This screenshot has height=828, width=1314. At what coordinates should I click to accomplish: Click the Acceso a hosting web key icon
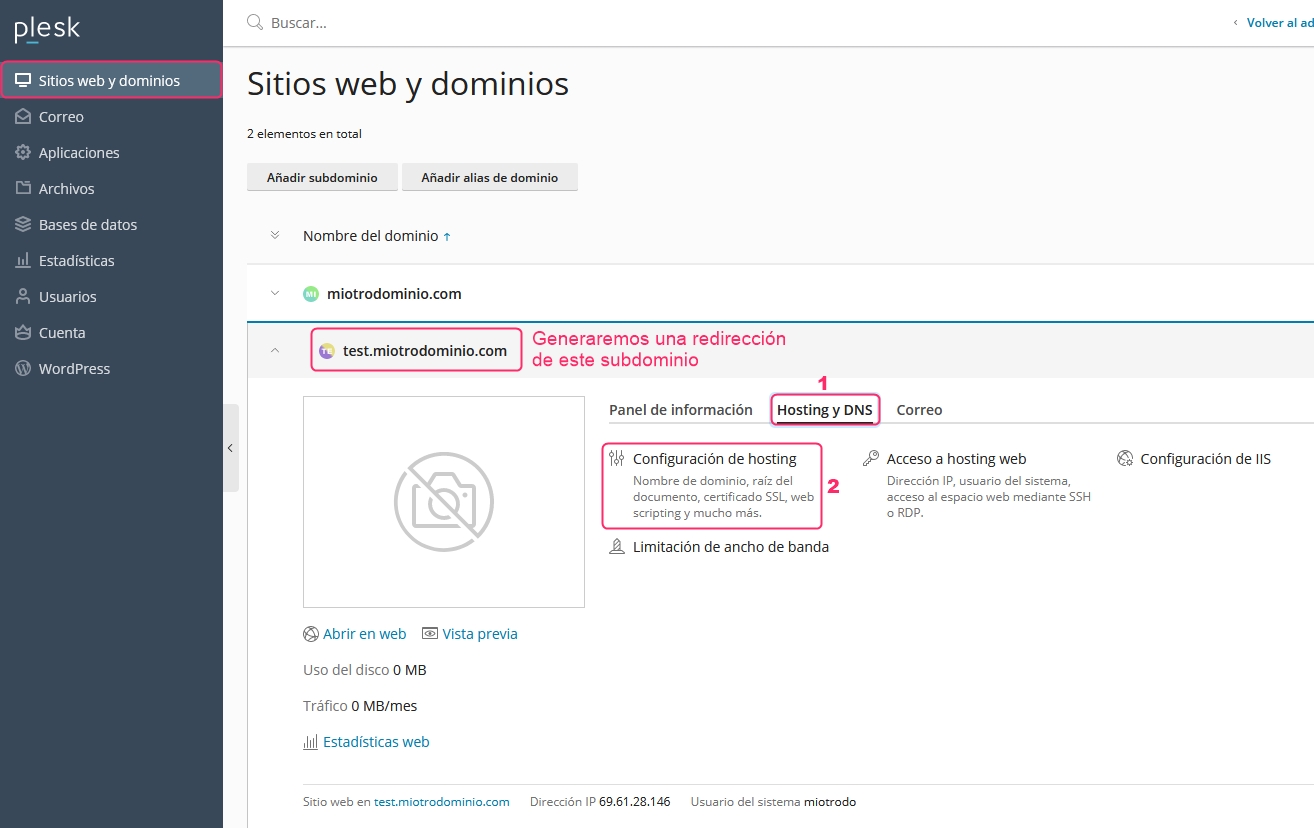(871, 459)
